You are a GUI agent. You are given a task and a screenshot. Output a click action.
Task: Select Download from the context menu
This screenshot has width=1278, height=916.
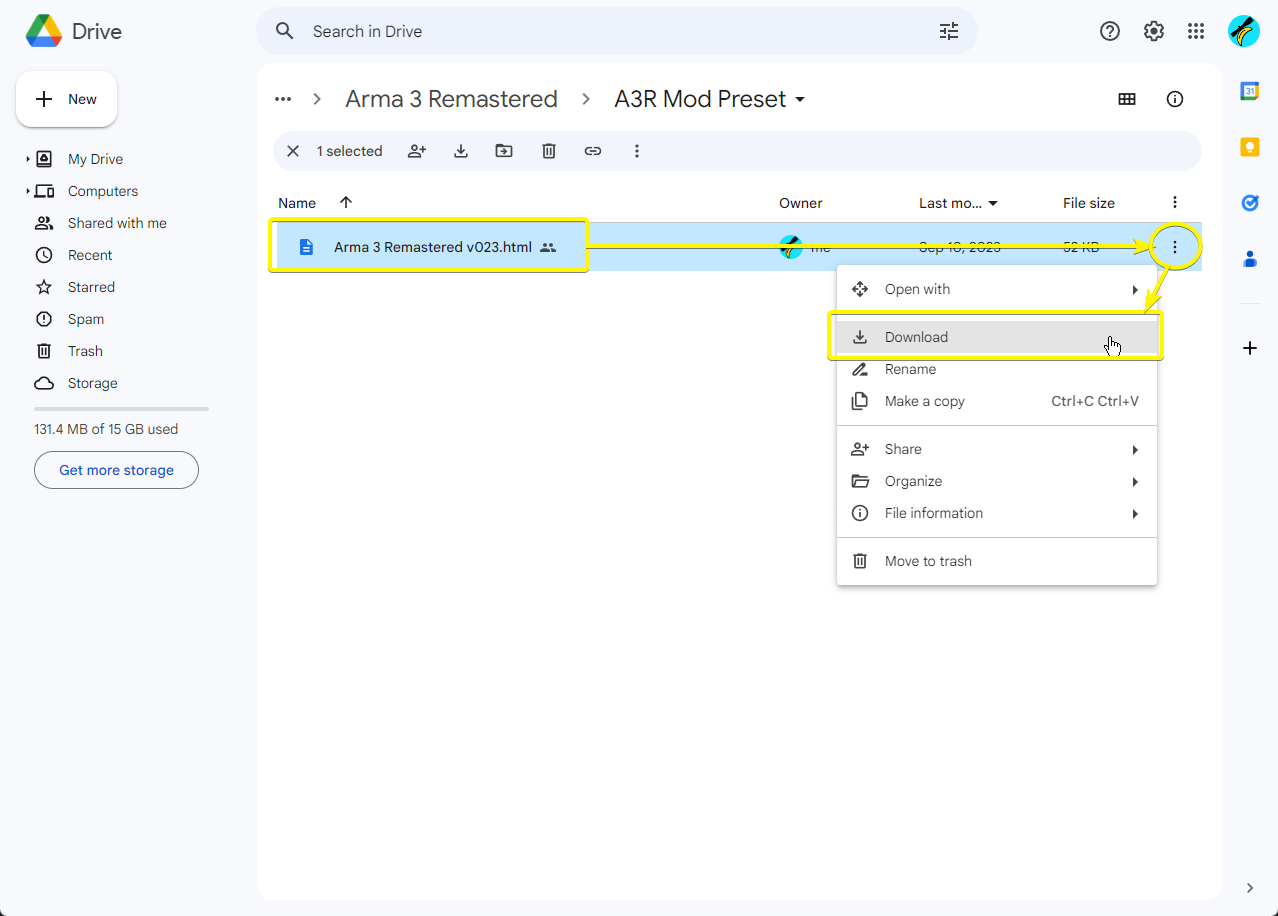click(x=916, y=337)
